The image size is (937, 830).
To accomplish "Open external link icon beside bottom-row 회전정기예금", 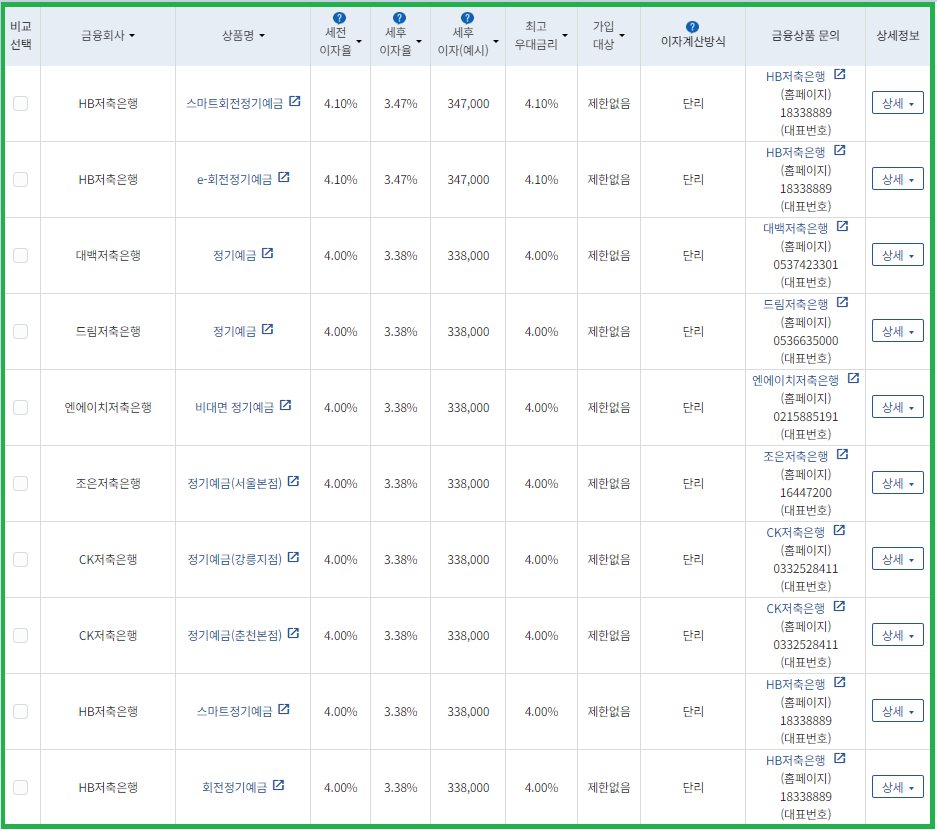I will tap(278, 785).
